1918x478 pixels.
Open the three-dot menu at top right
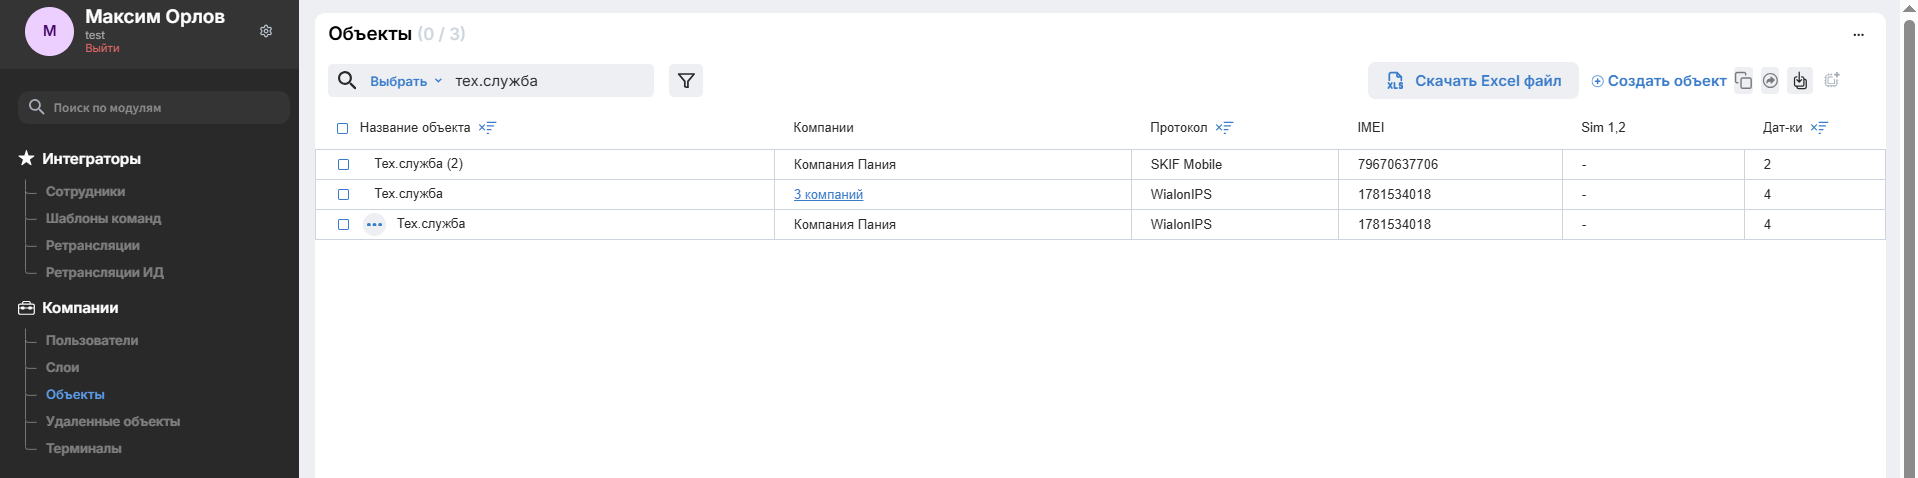[x=1858, y=34]
